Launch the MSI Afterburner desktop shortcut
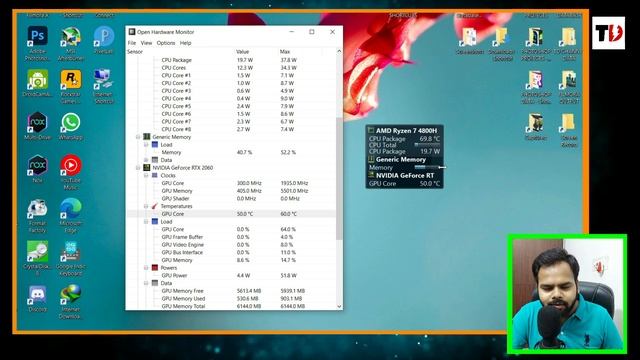The height and width of the screenshot is (360, 640). click(71, 37)
